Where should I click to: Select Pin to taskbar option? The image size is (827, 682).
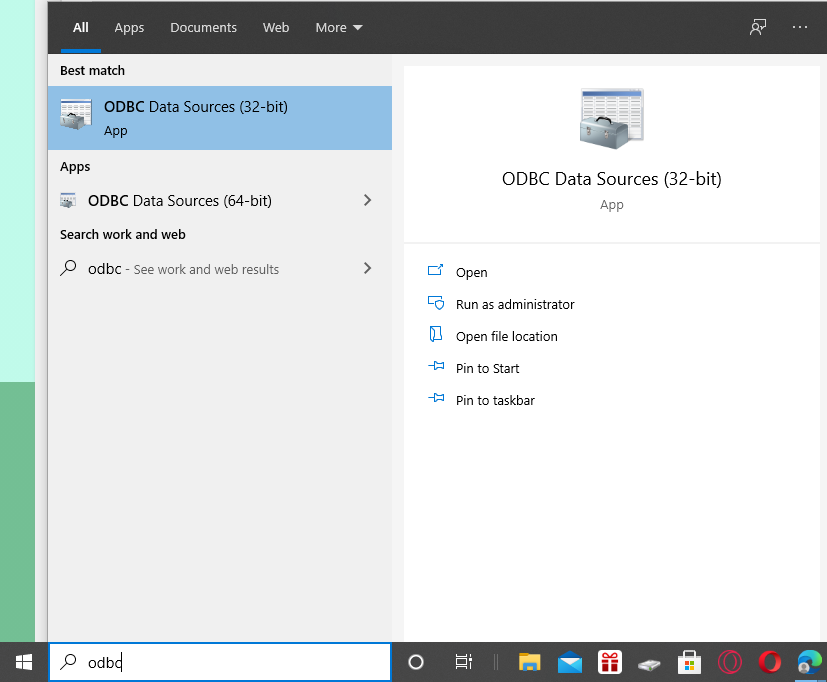pos(494,400)
